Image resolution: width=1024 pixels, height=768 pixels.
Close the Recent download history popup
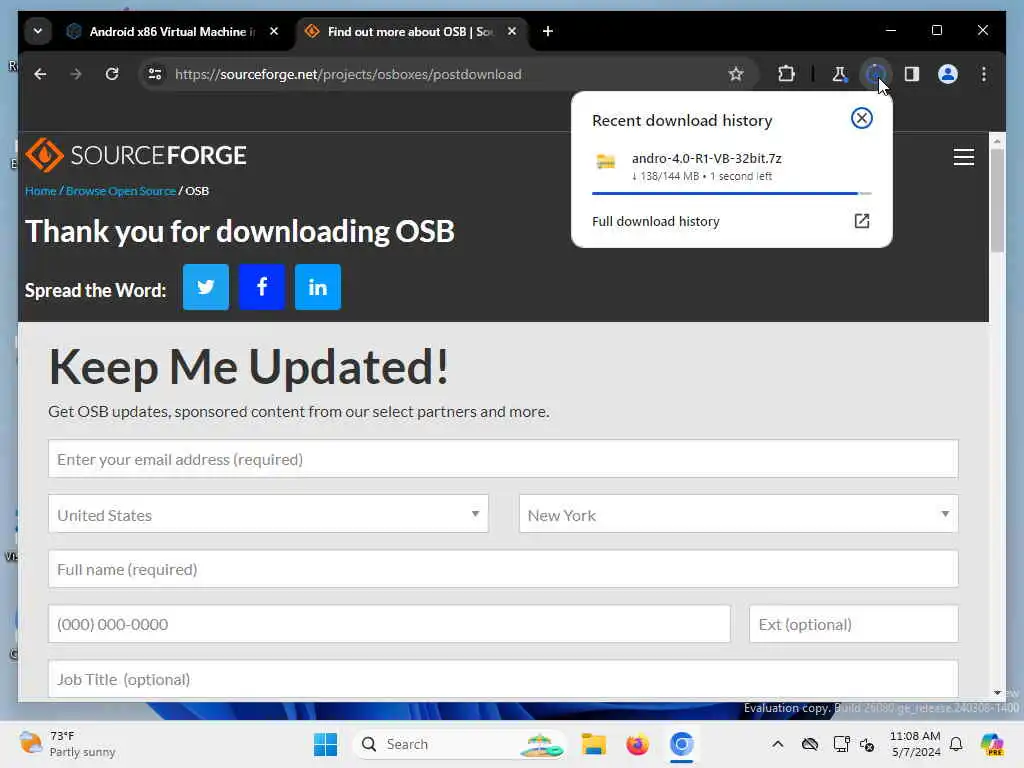(861, 118)
